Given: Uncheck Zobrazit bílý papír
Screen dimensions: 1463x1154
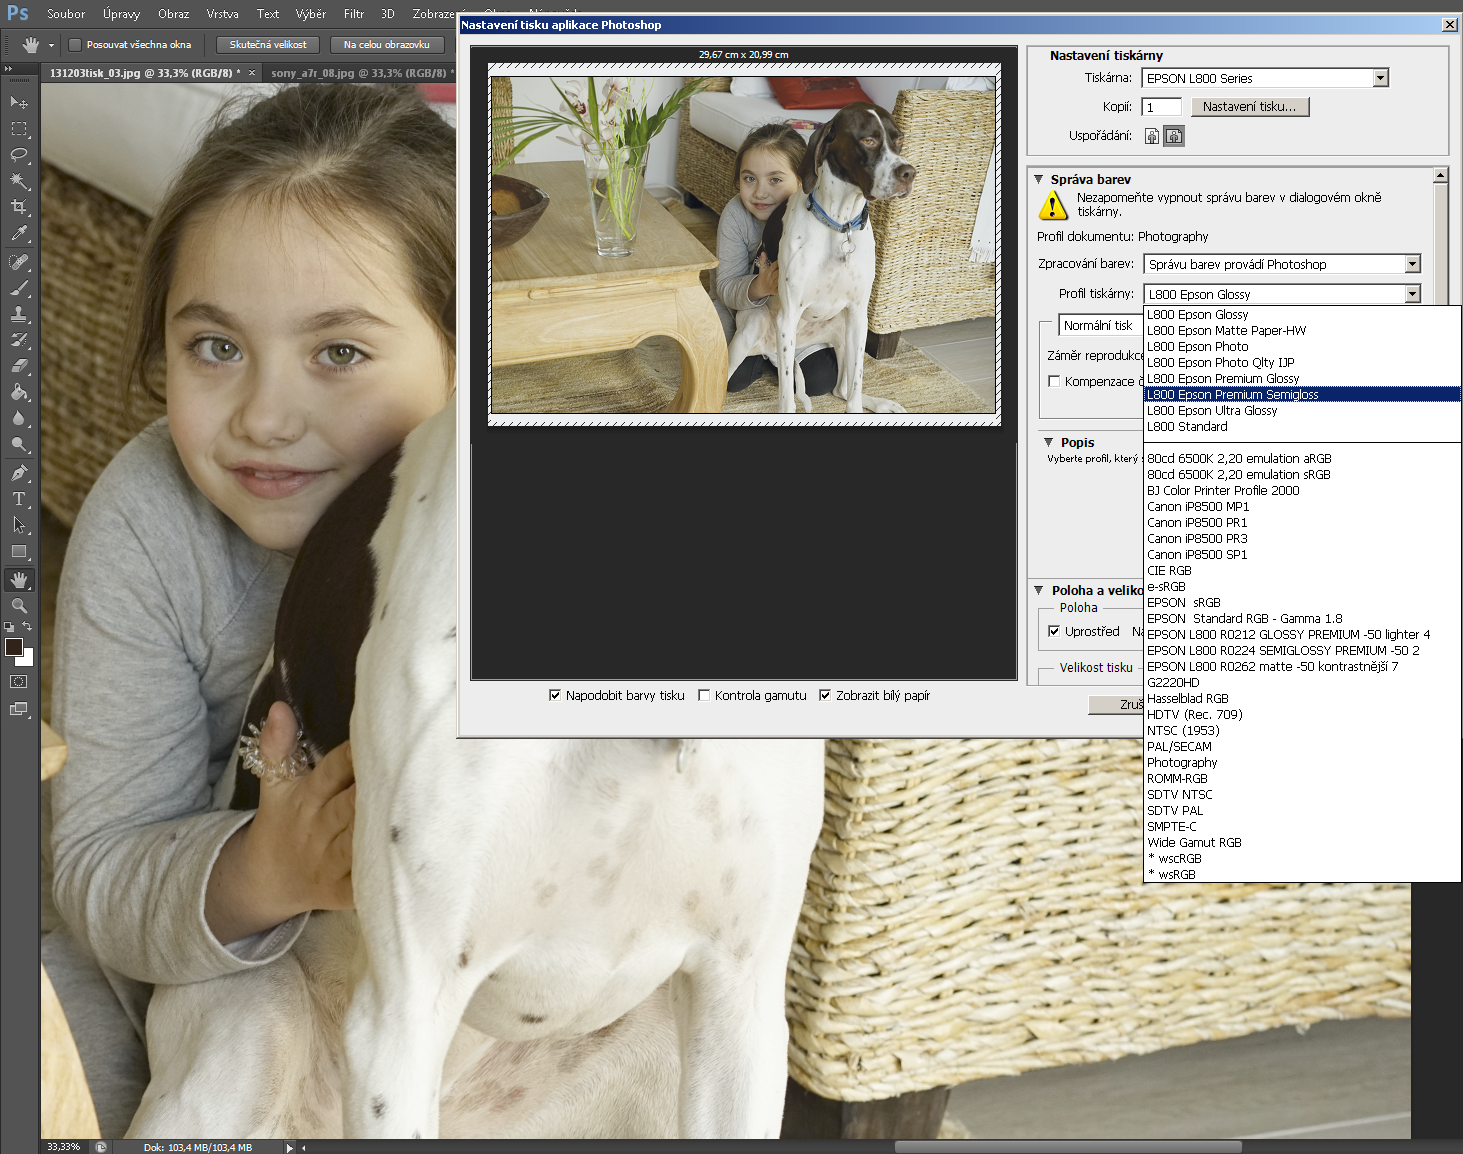Looking at the screenshot, I should [825, 696].
